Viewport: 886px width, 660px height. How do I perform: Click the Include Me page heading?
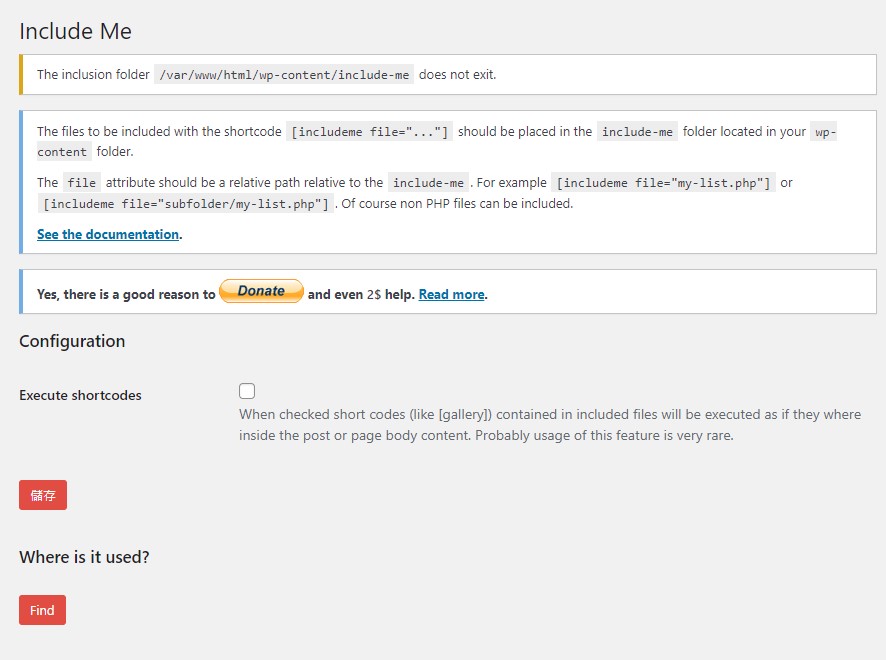(x=75, y=31)
